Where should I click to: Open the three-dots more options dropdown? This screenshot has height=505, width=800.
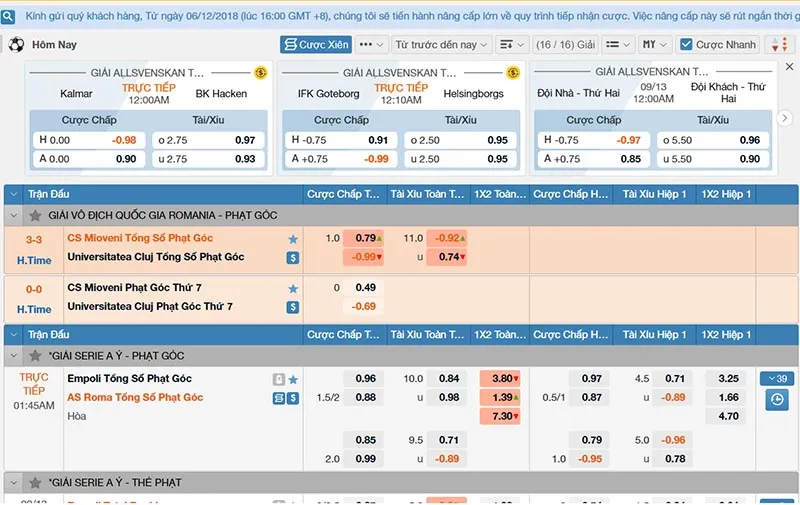coord(370,45)
